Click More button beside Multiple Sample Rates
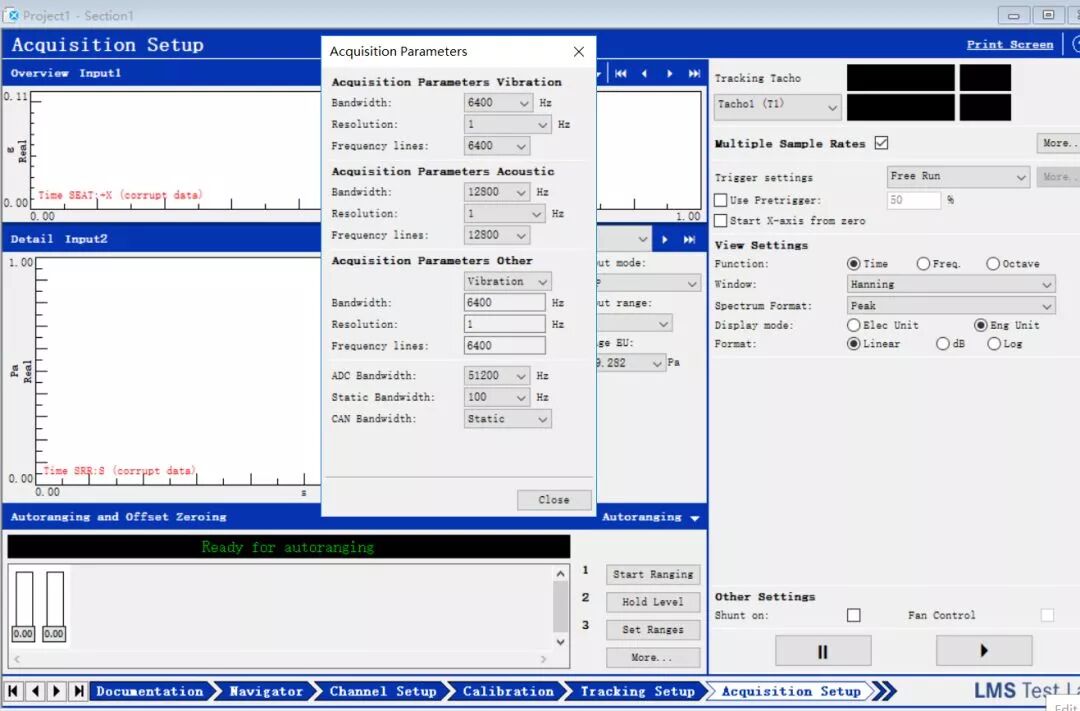The width and height of the screenshot is (1080, 711). (1058, 143)
